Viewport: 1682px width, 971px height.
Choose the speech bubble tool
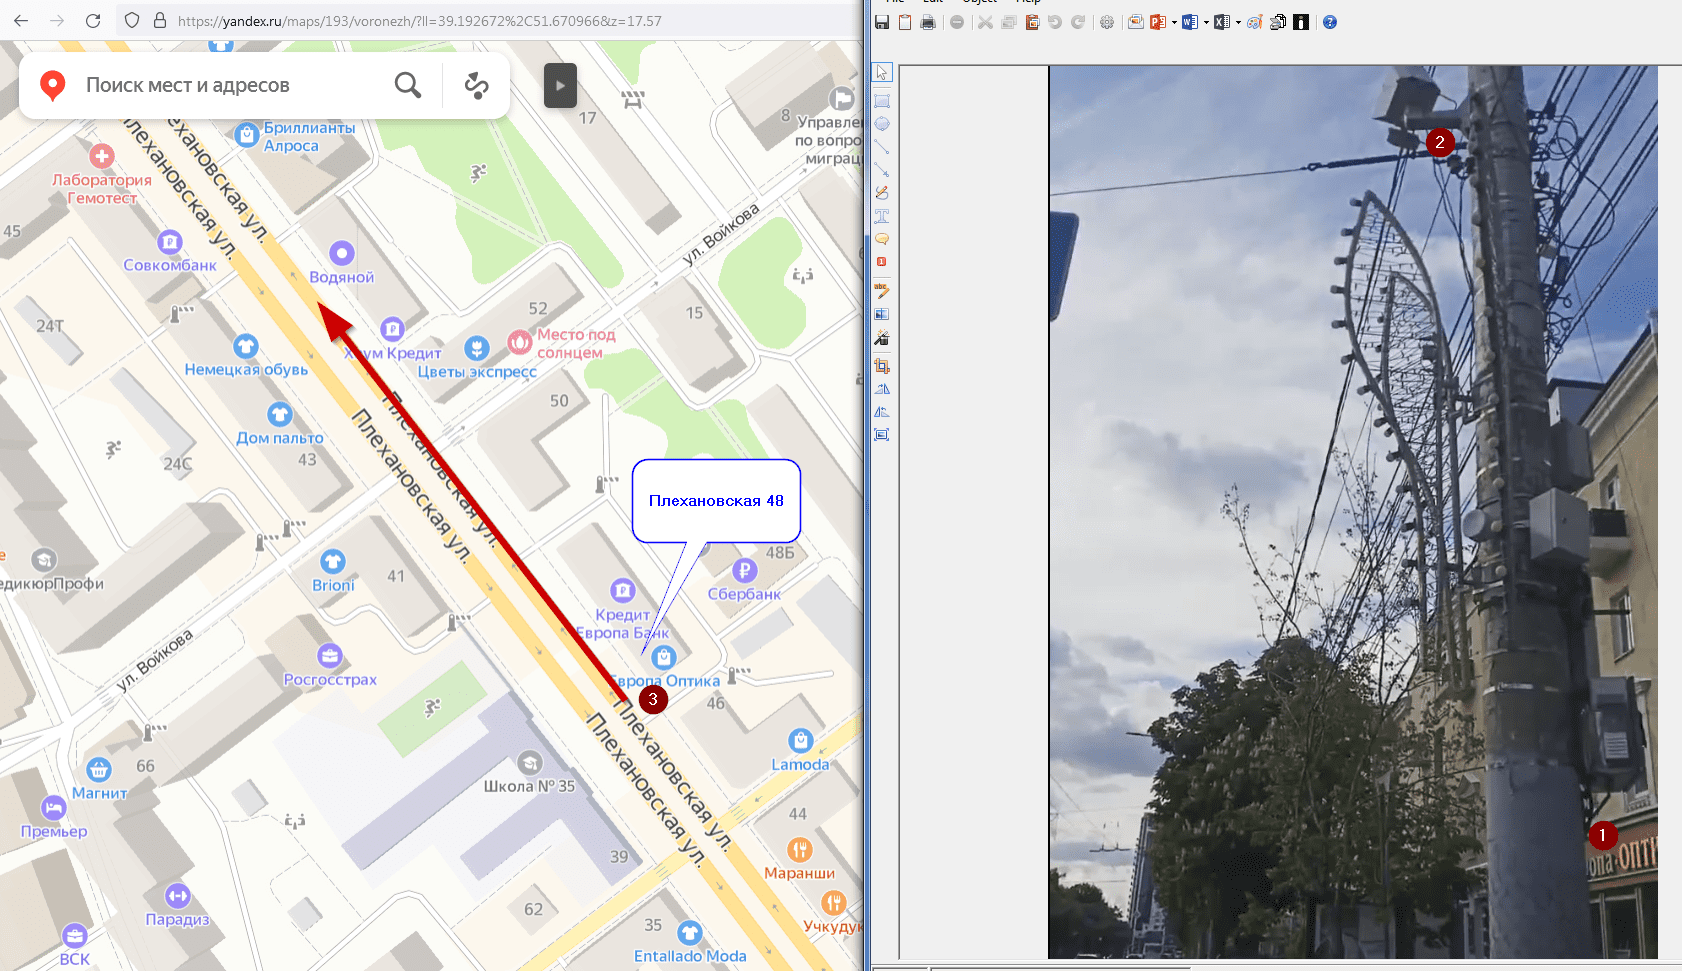[x=882, y=239]
